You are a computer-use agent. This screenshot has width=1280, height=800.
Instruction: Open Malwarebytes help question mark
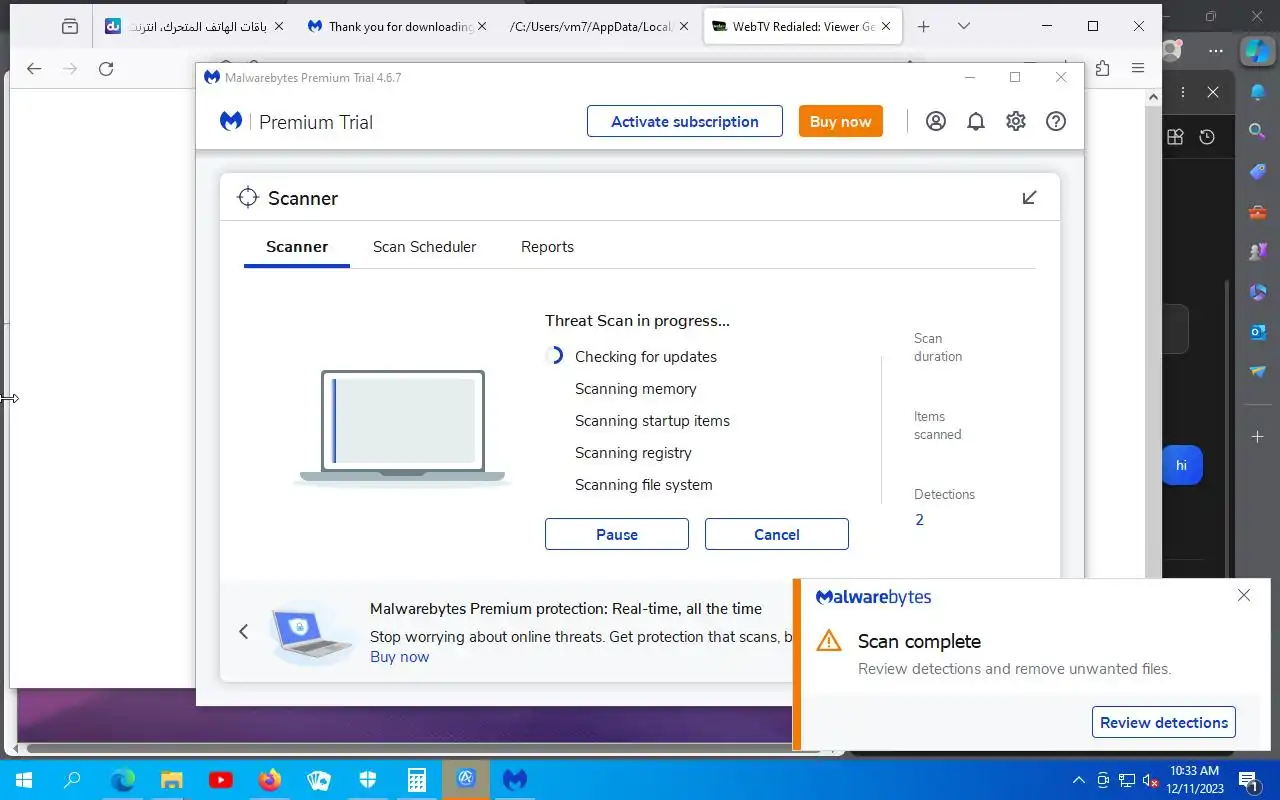click(1055, 122)
